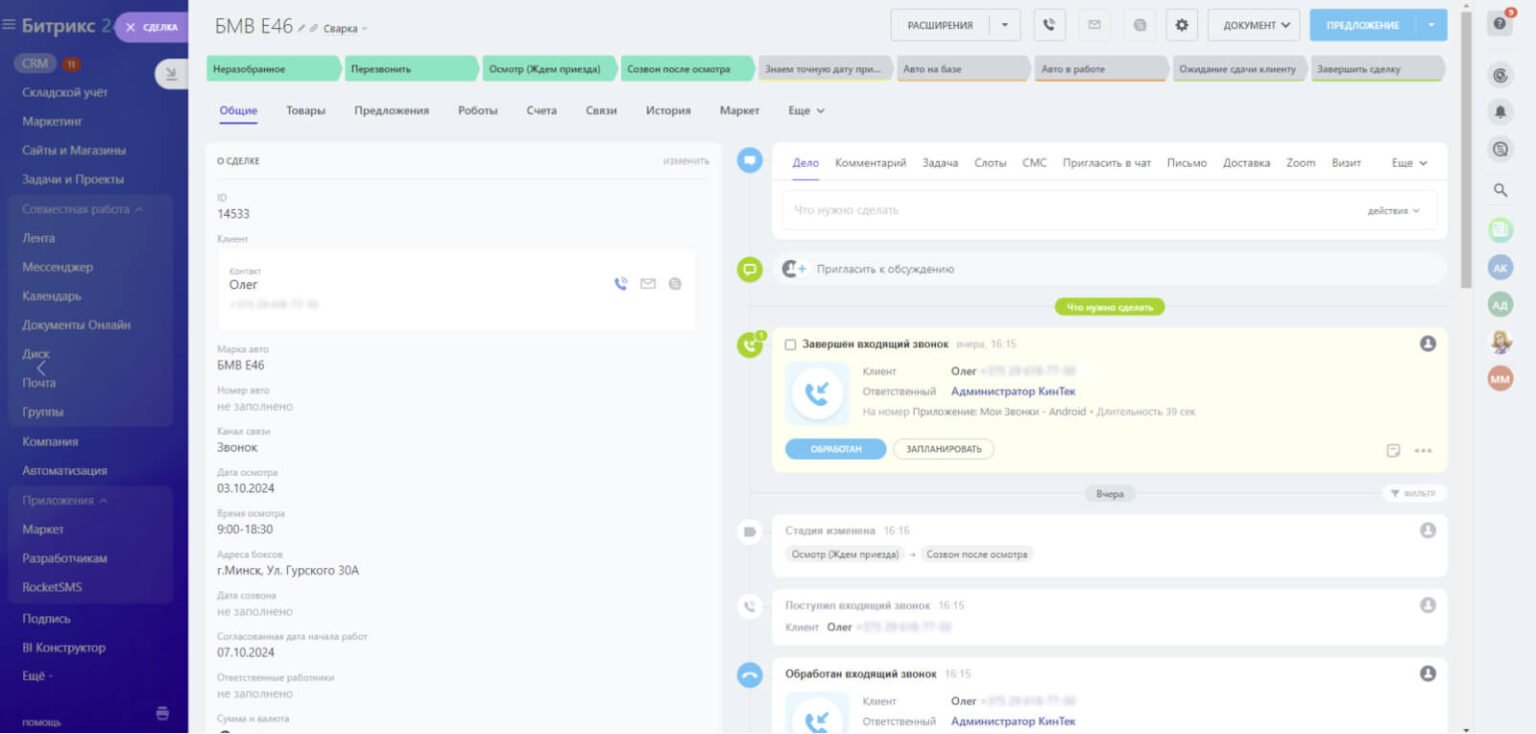1536x734 pixels.
Task: Click изменить in the О СДЕЛКЕ section
Action: [686, 161]
